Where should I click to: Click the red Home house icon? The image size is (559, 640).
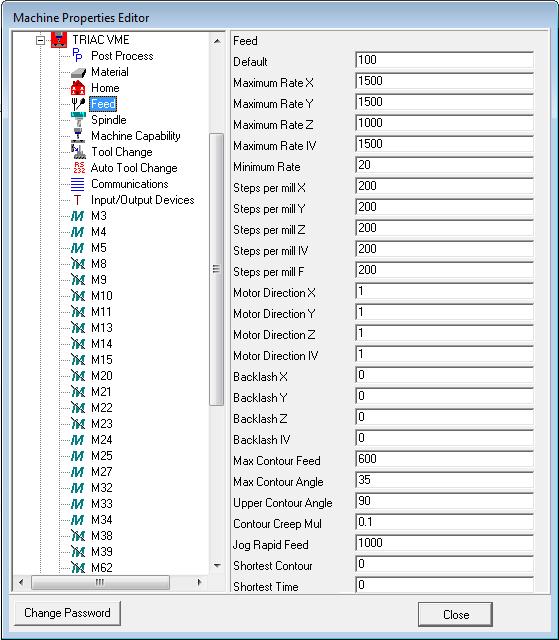[78, 88]
